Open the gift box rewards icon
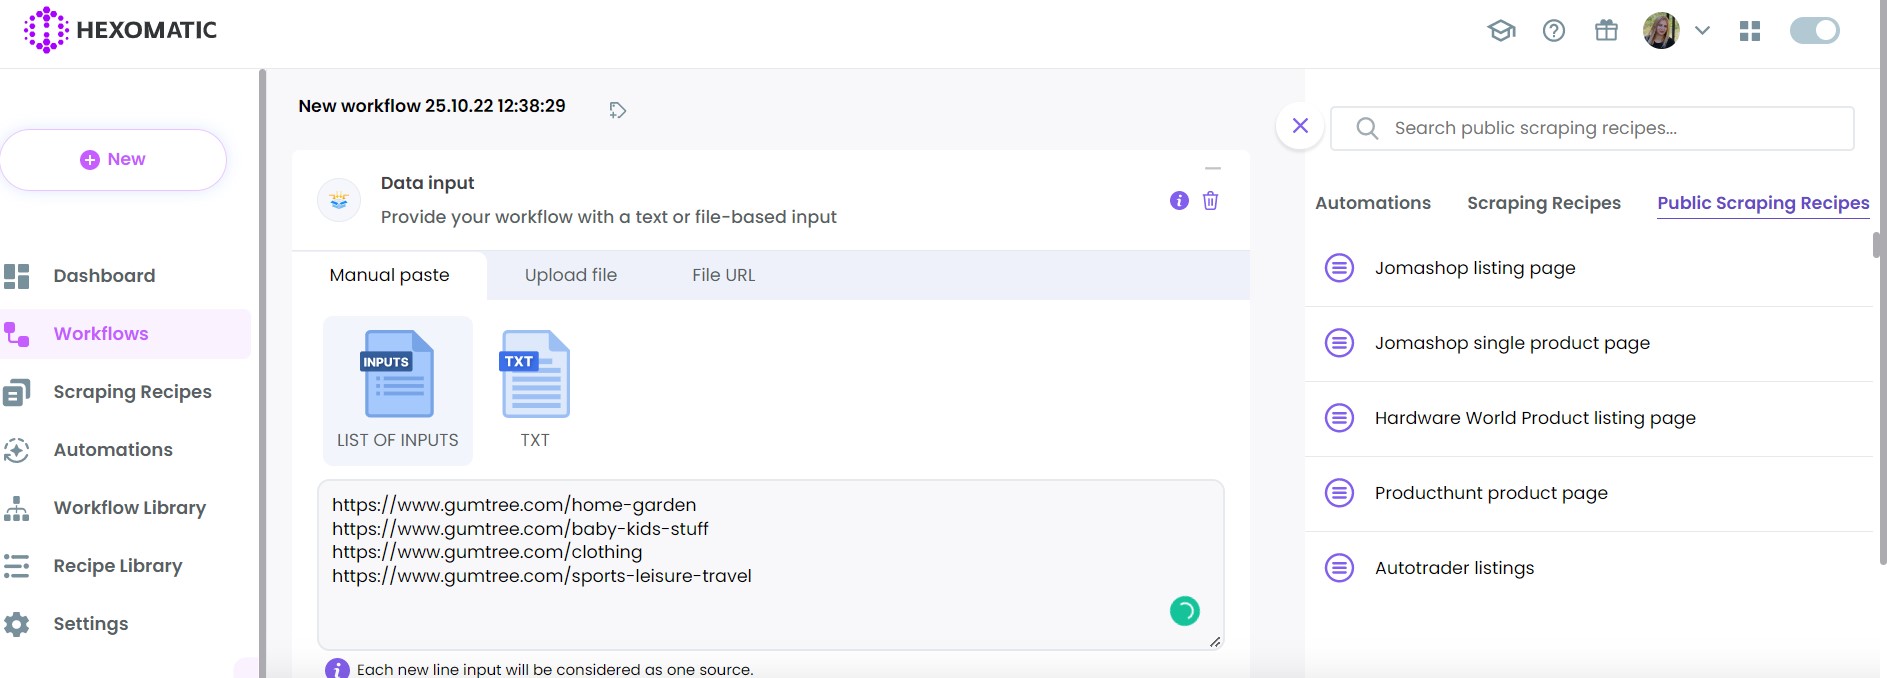Image resolution: width=1887 pixels, height=678 pixels. point(1606,31)
